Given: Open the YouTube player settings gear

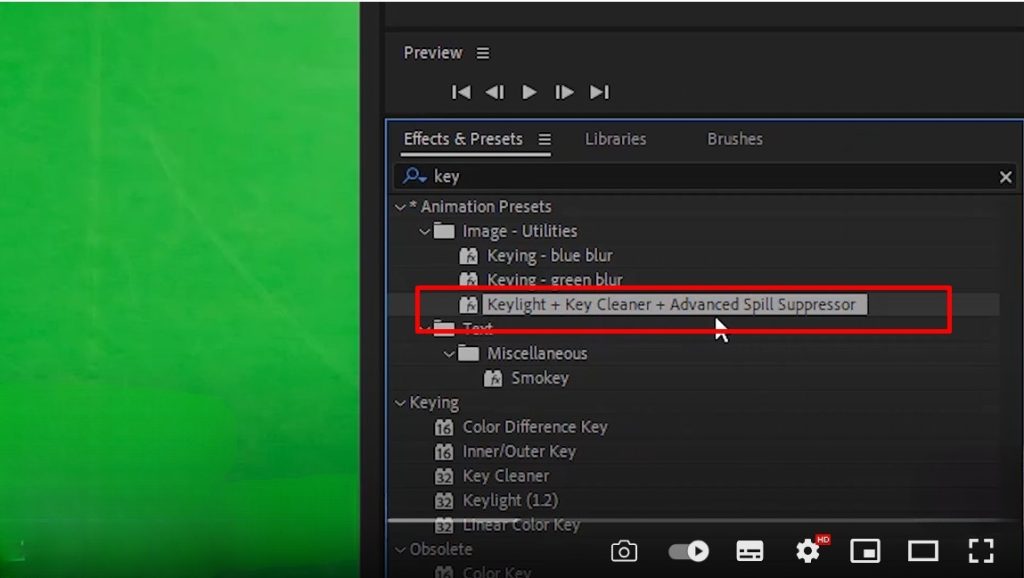Looking at the screenshot, I should point(808,551).
